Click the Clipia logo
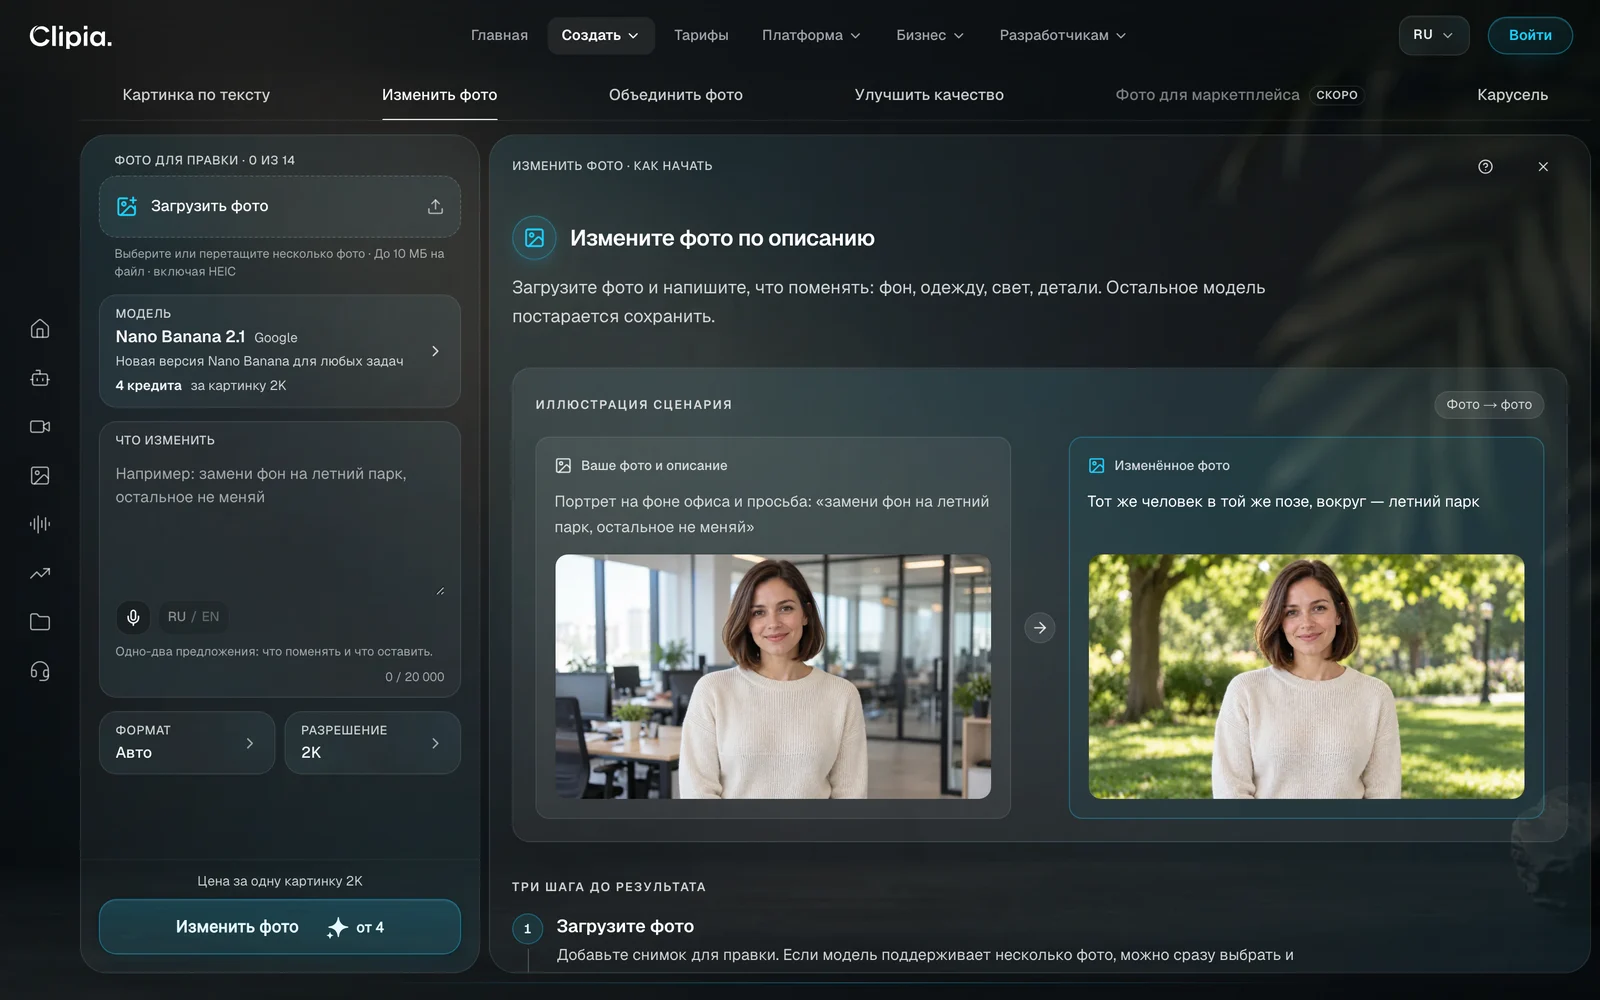Image resolution: width=1600 pixels, height=1000 pixels. (x=70, y=36)
